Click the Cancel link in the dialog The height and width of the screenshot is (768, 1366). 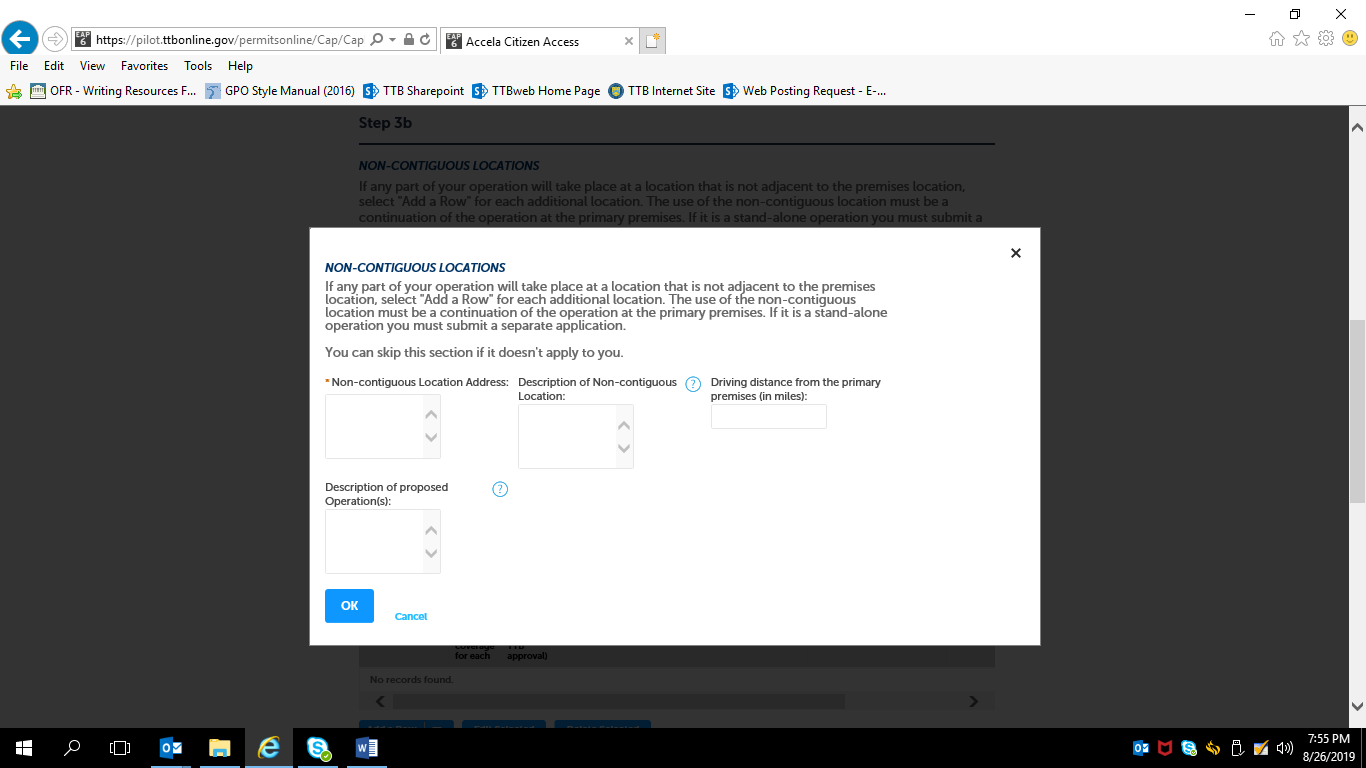(411, 617)
